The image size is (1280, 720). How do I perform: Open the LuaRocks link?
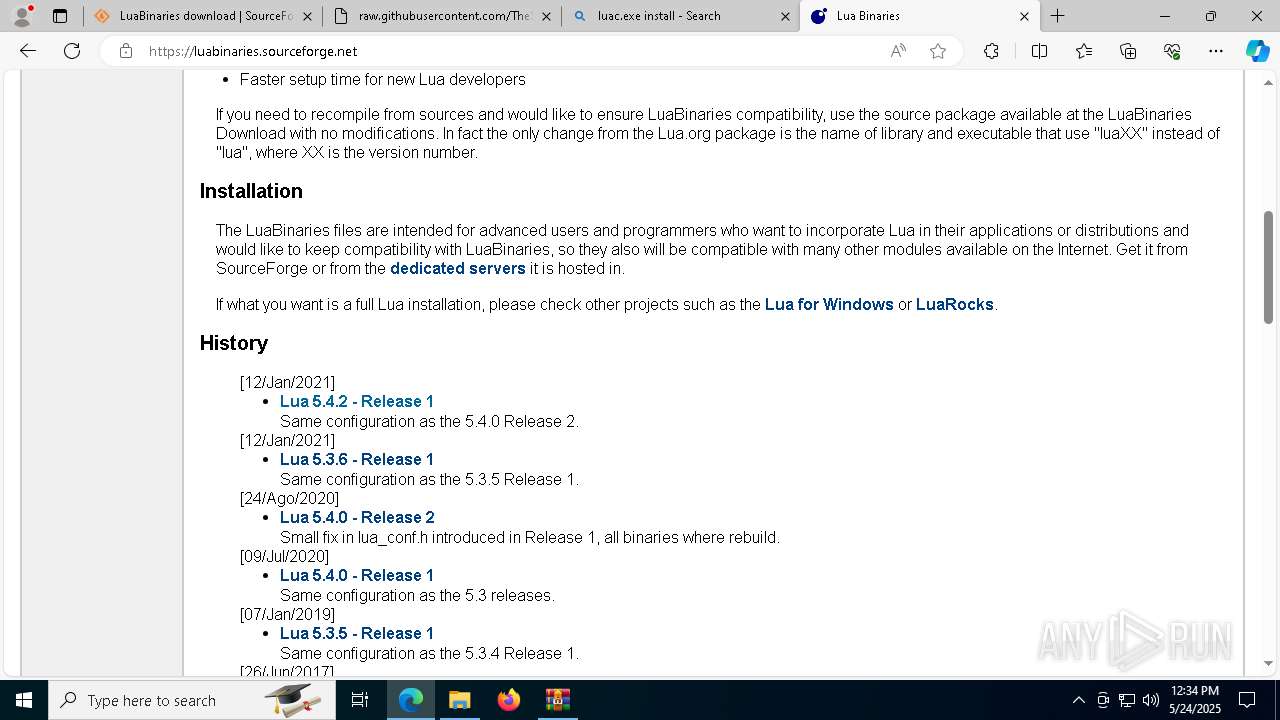[x=955, y=304]
